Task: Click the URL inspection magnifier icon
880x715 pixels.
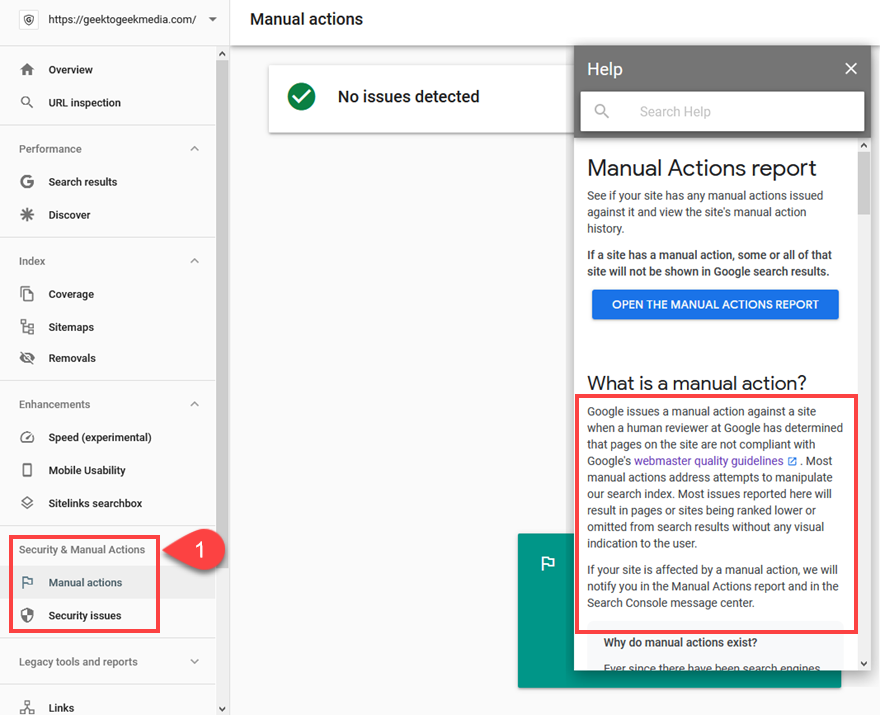Action: click(27, 102)
